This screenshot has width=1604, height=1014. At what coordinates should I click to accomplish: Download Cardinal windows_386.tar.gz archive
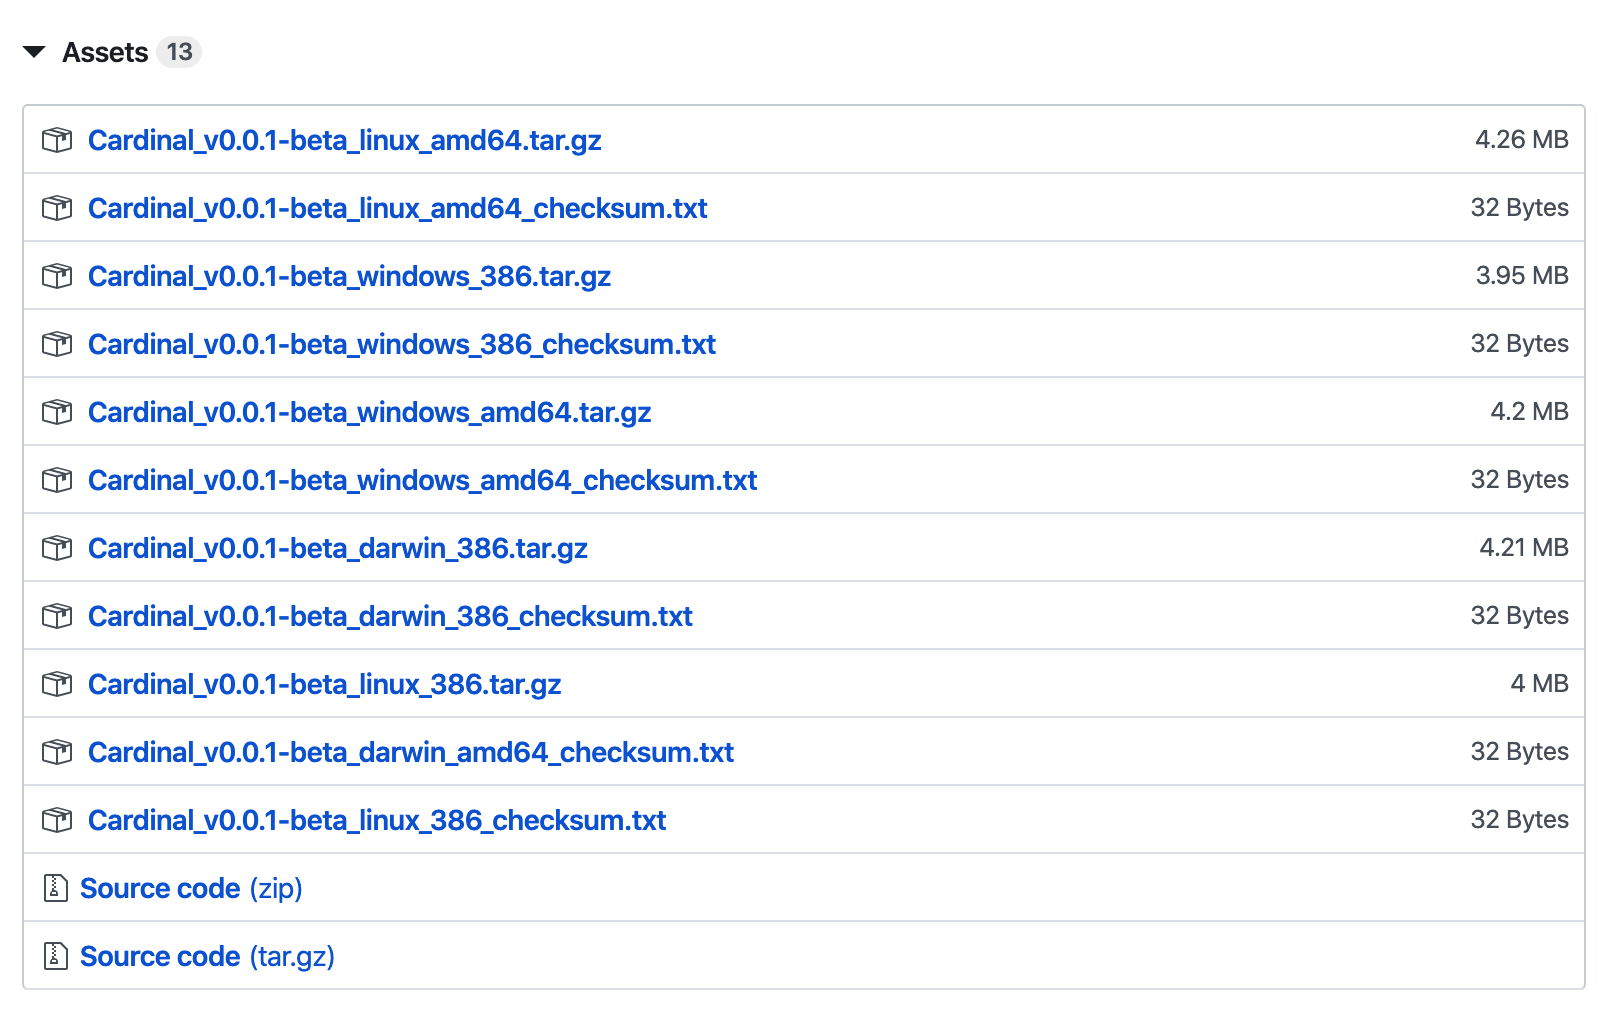tap(349, 276)
